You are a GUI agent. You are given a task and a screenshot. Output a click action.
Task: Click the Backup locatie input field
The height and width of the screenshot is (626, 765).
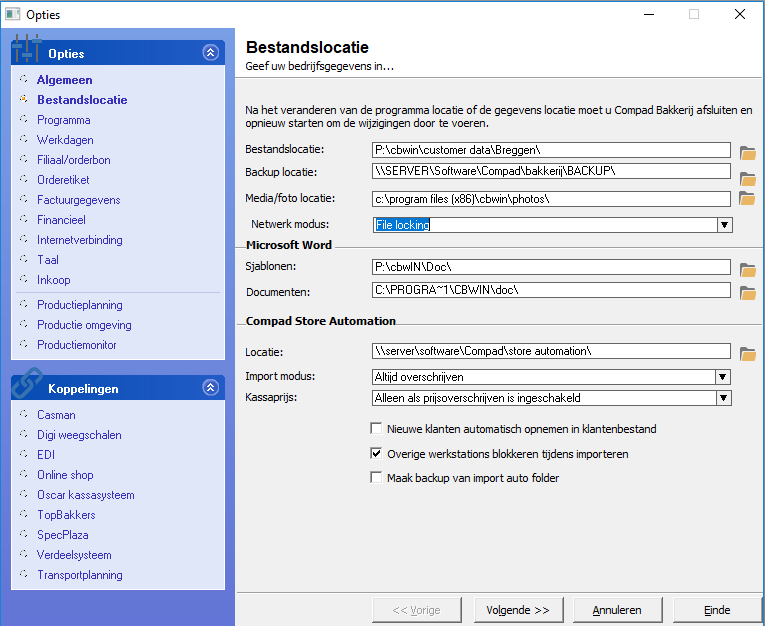(x=551, y=171)
